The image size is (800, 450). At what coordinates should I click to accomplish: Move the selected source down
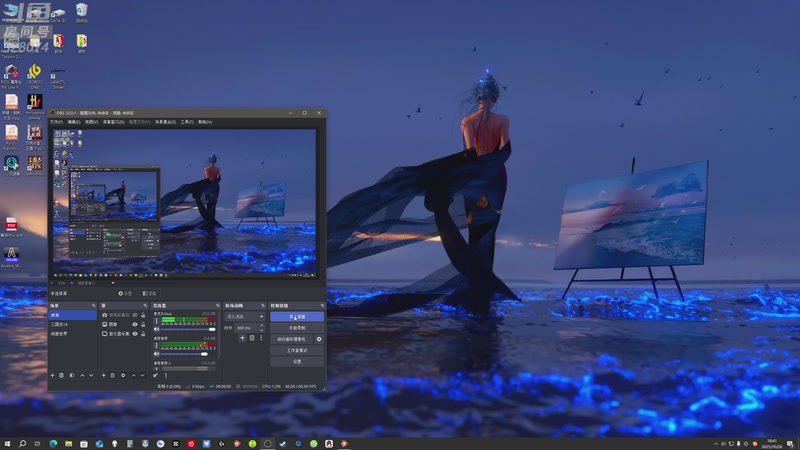(143, 376)
